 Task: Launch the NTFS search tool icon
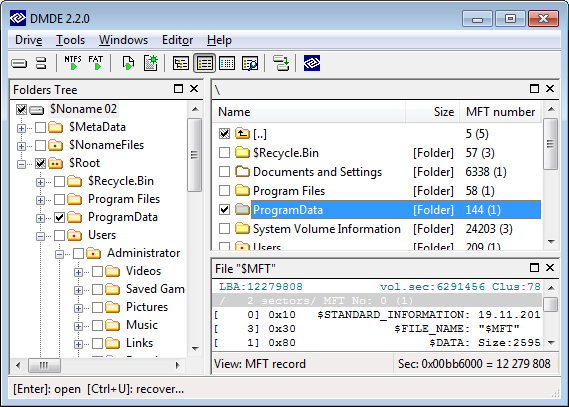point(73,63)
